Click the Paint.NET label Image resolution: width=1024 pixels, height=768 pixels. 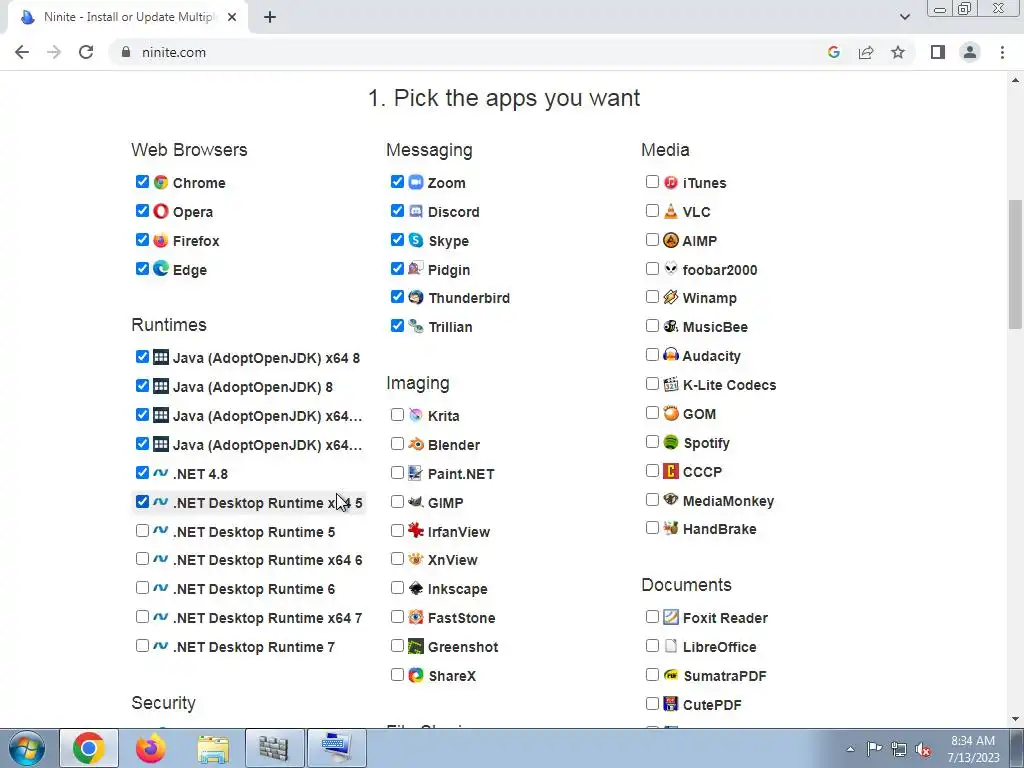461,473
